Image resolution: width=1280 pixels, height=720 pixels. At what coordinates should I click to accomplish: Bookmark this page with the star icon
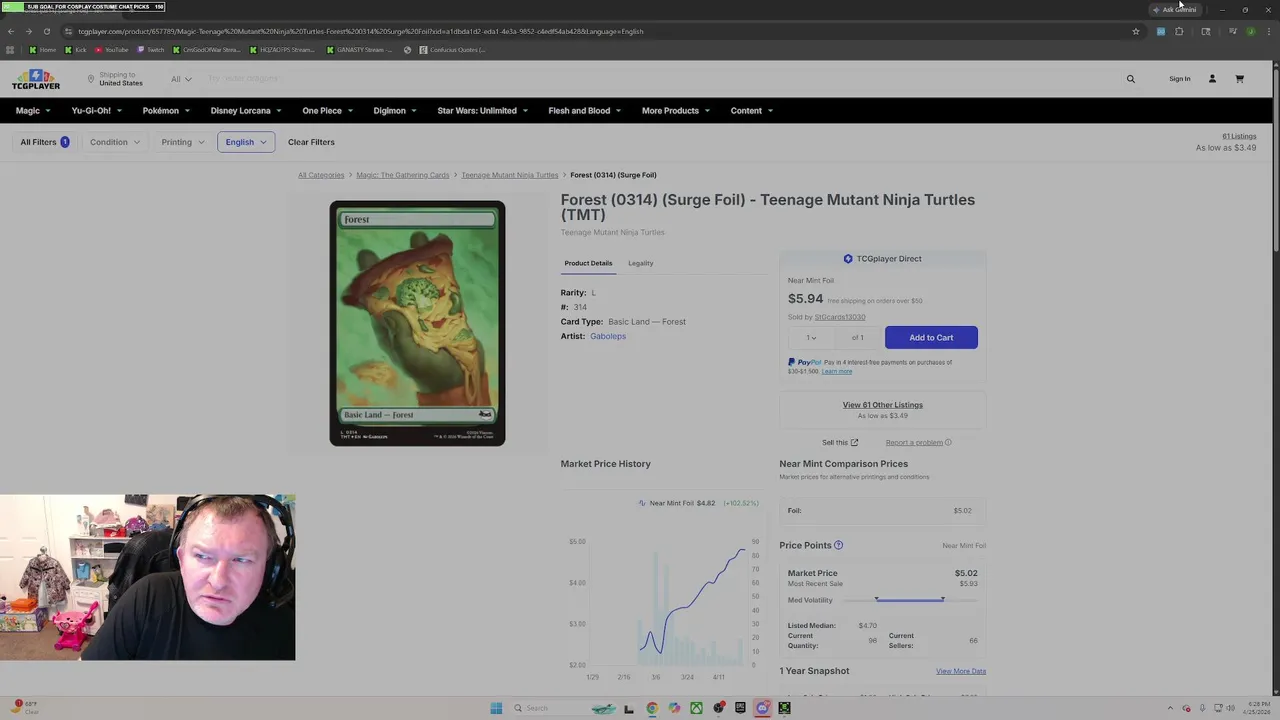(1136, 31)
